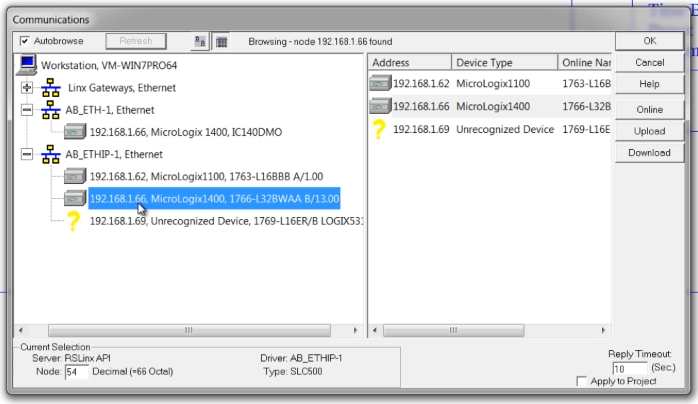
Task: Click 1769-L16E online name cell
Action: pos(586,129)
